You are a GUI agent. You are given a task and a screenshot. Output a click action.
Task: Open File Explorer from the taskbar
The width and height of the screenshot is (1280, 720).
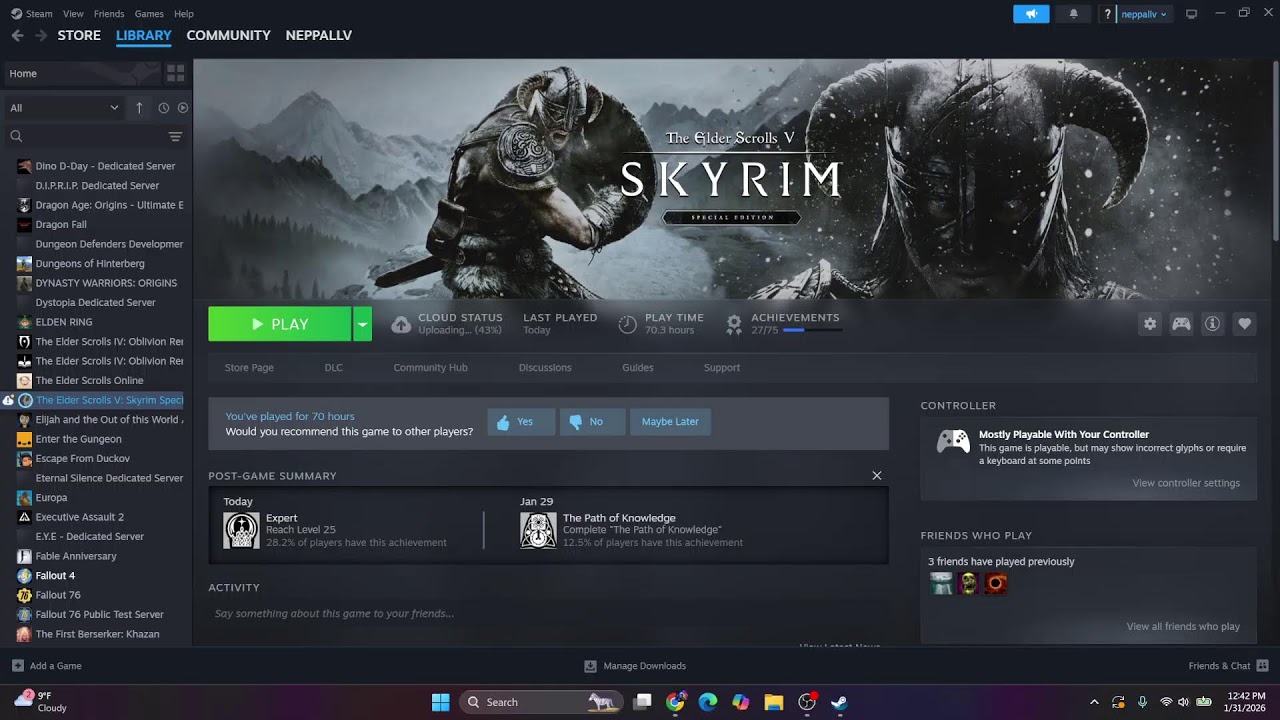[x=773, y=702]
